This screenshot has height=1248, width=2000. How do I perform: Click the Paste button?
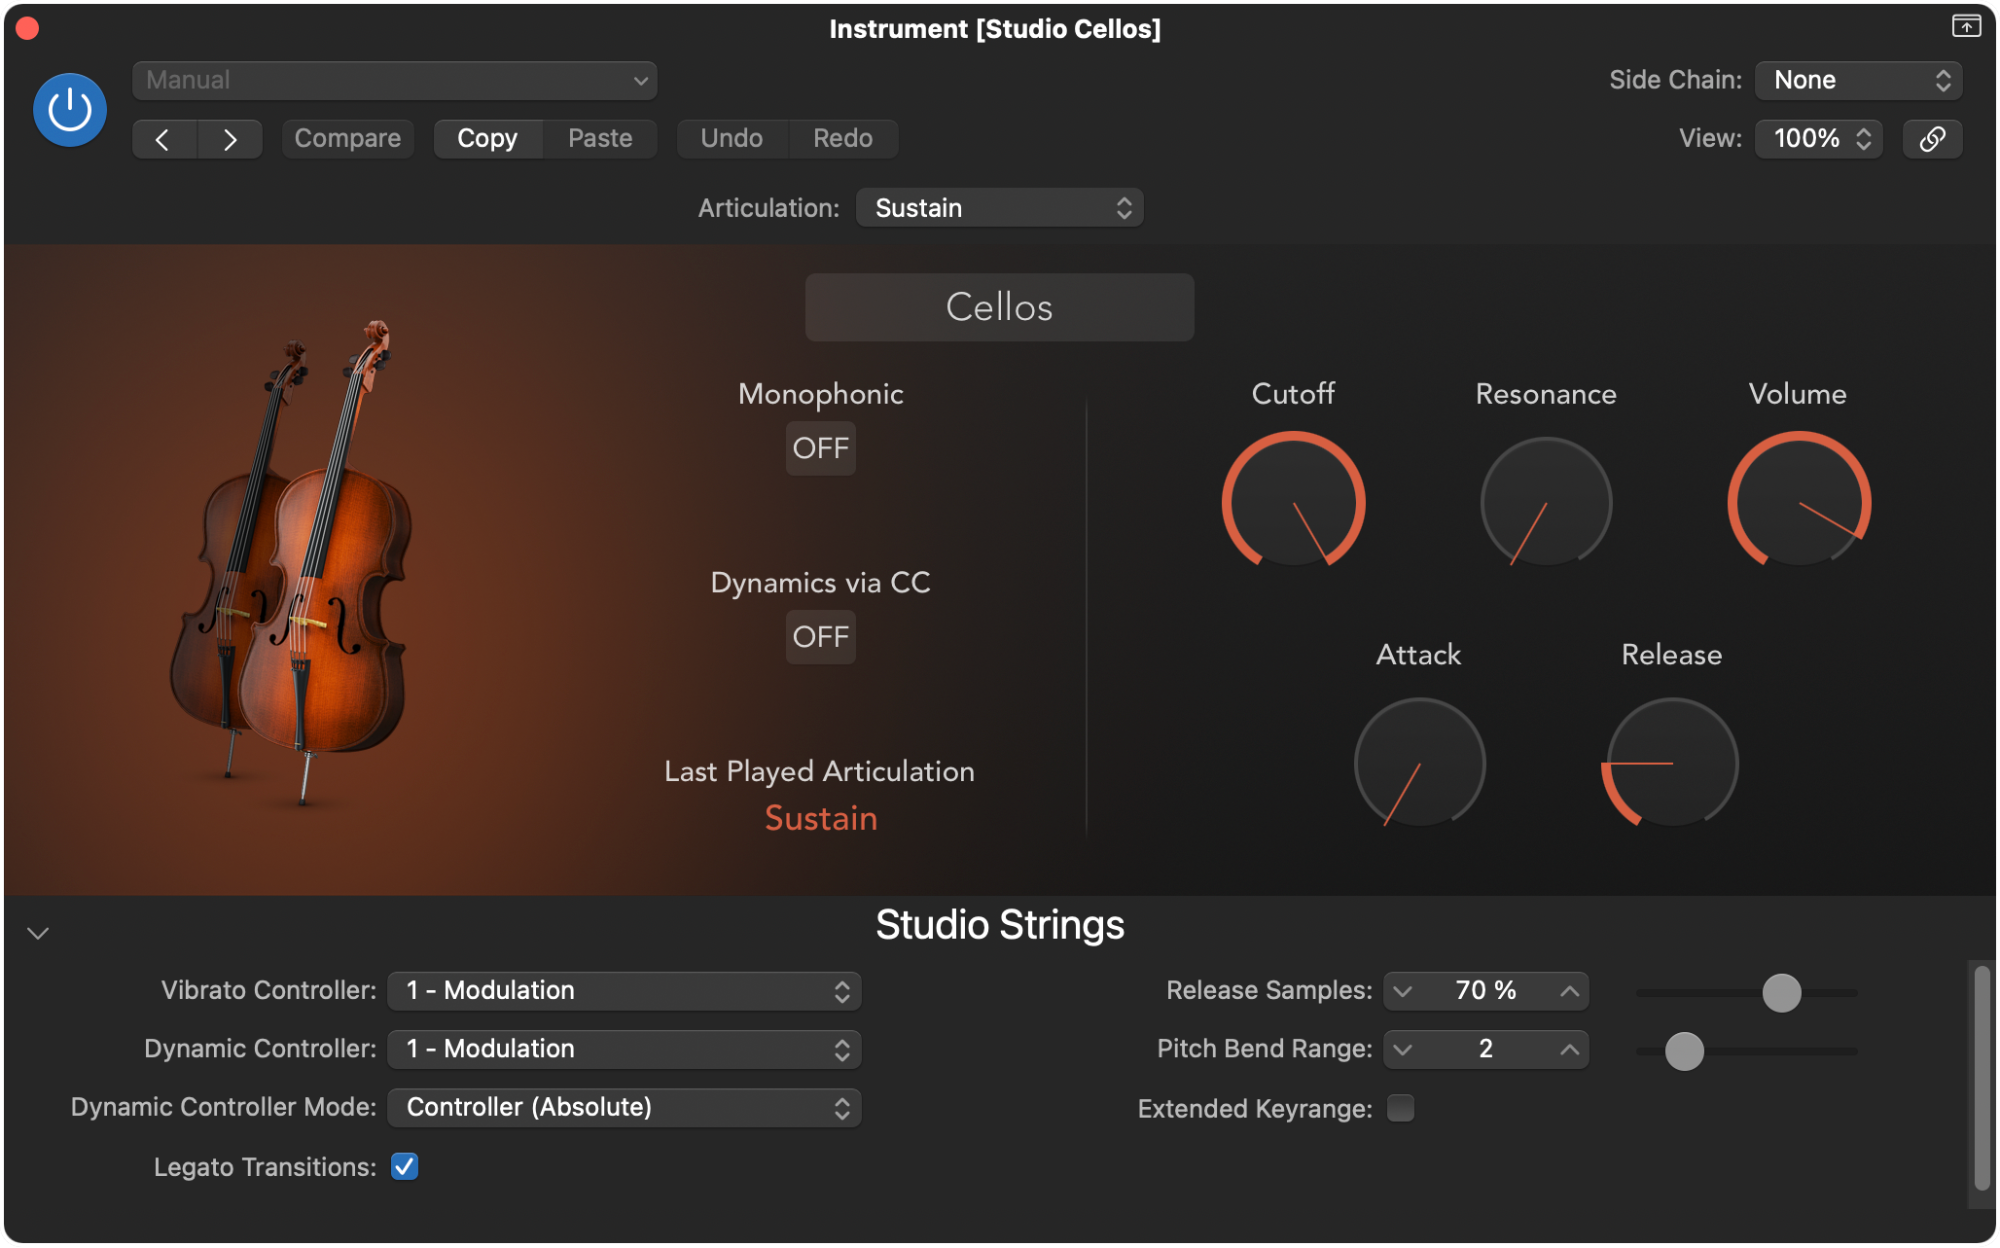tap(600, 139)
